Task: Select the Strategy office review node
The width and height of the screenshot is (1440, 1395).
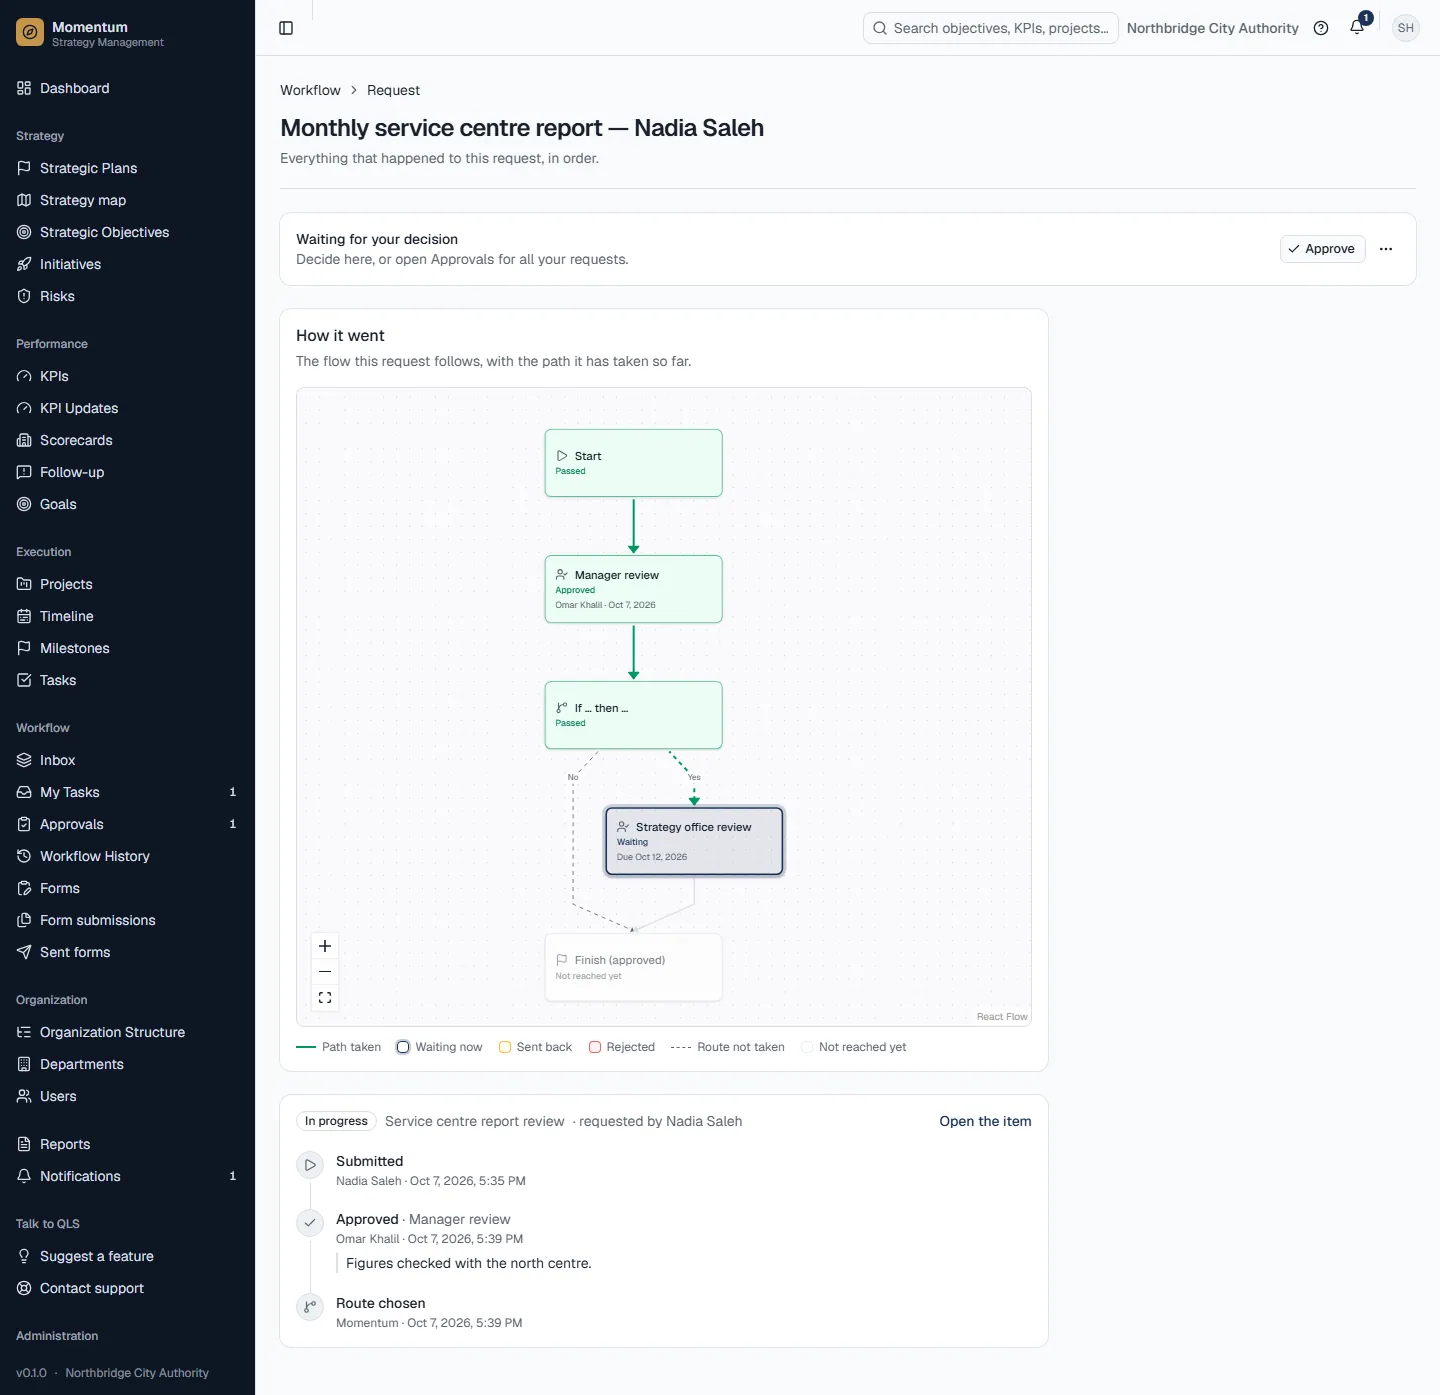Action: (x=694, y=841)
